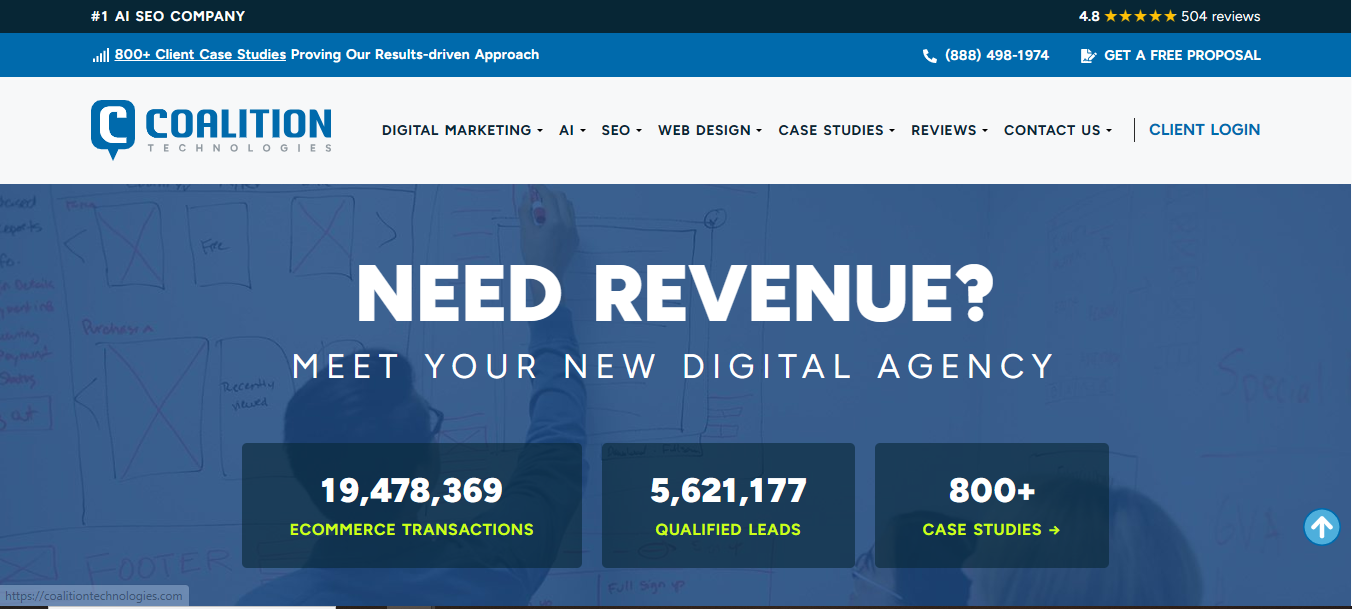Click the phone handset icon
This screenshot has height=609, width=1352.
[930, 56]
